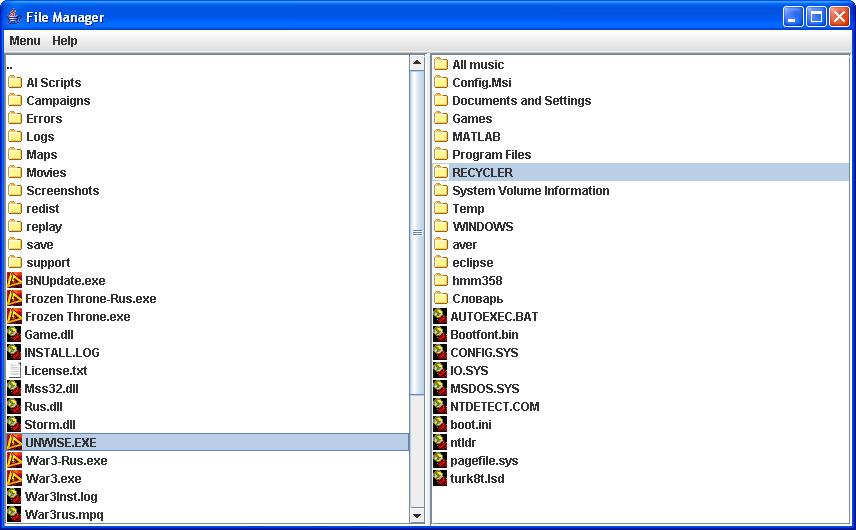Click the WINDOWS folder icon

tap(441, 227)
